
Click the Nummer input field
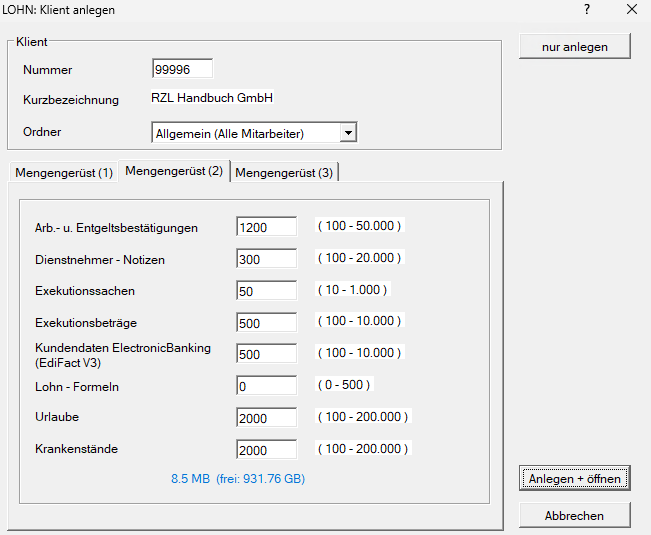point(182,69)
